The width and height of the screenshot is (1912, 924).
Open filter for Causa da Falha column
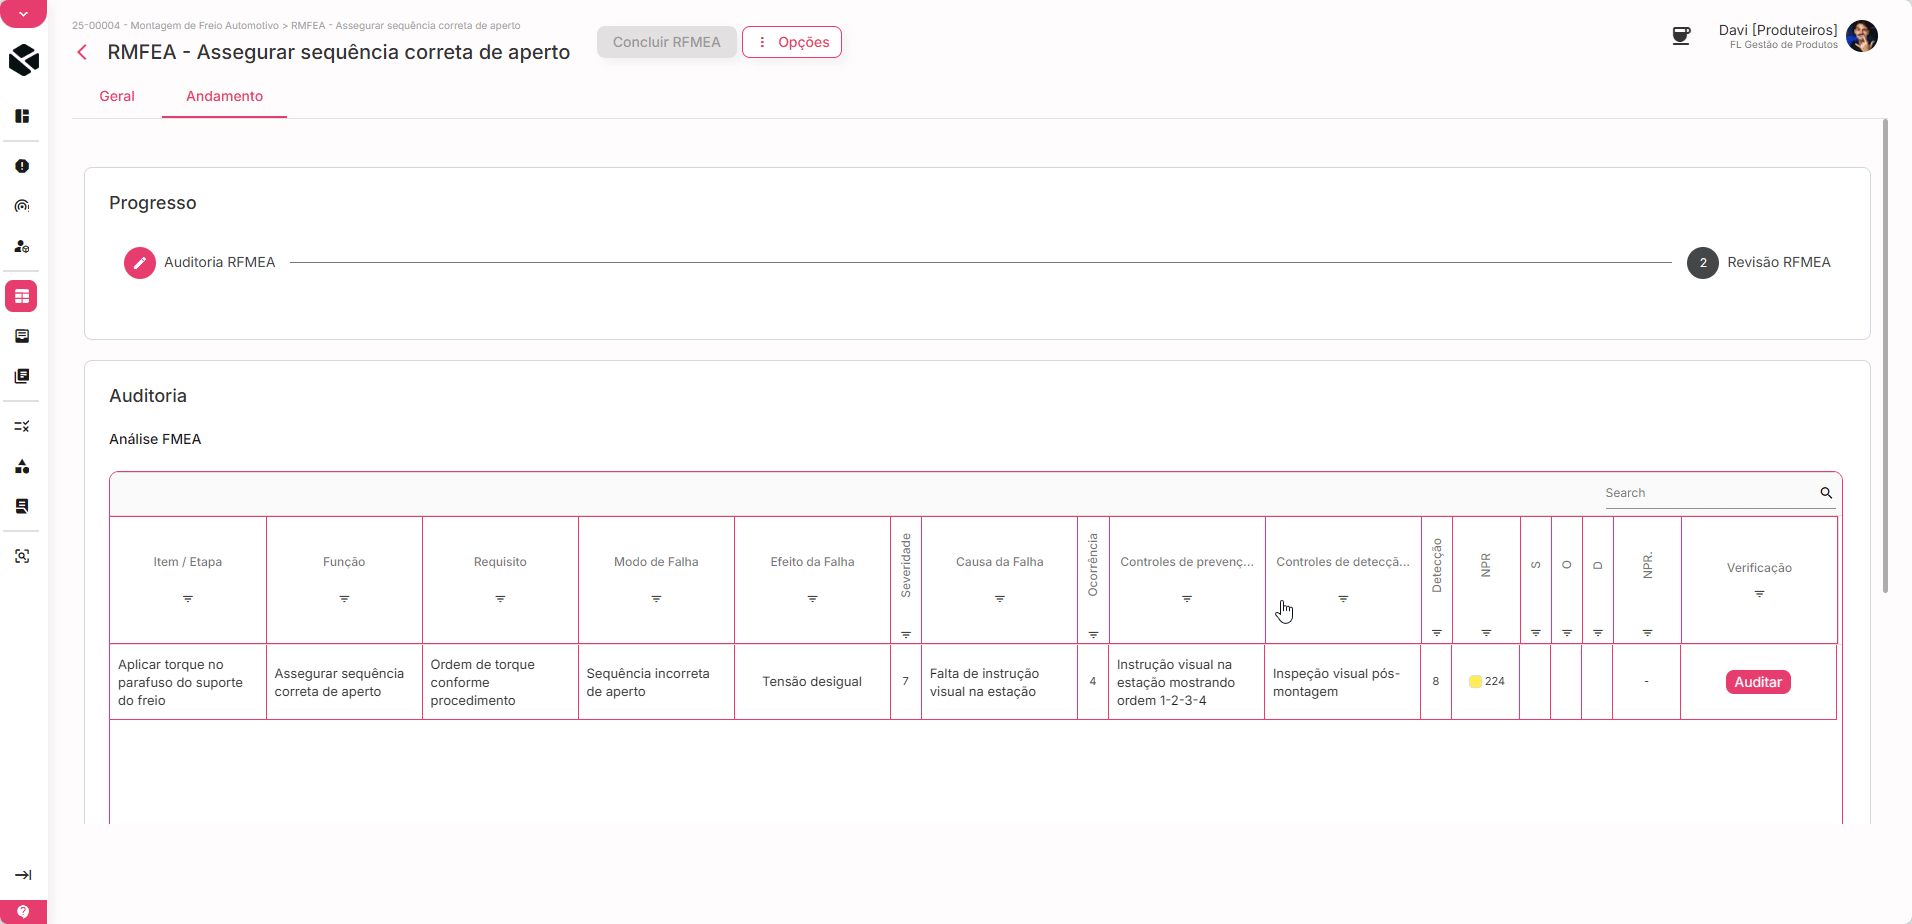(999, 599)
